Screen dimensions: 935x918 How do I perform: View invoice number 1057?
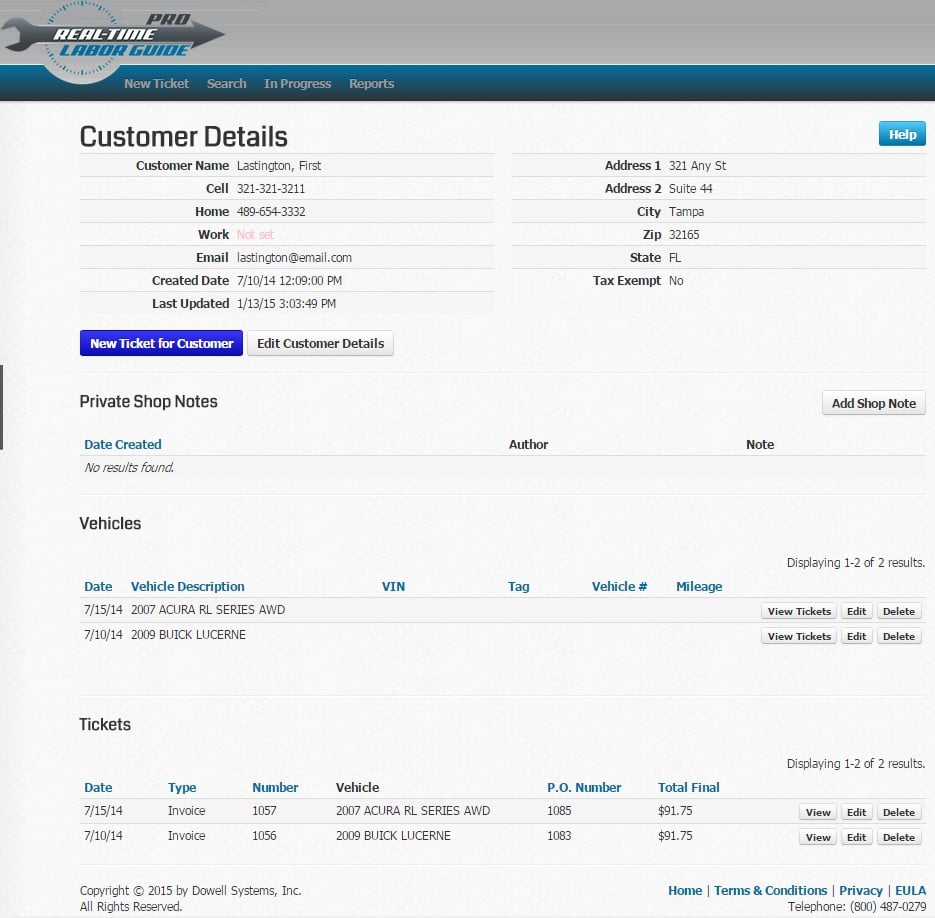pyautogui.click(x=817, y=812)
